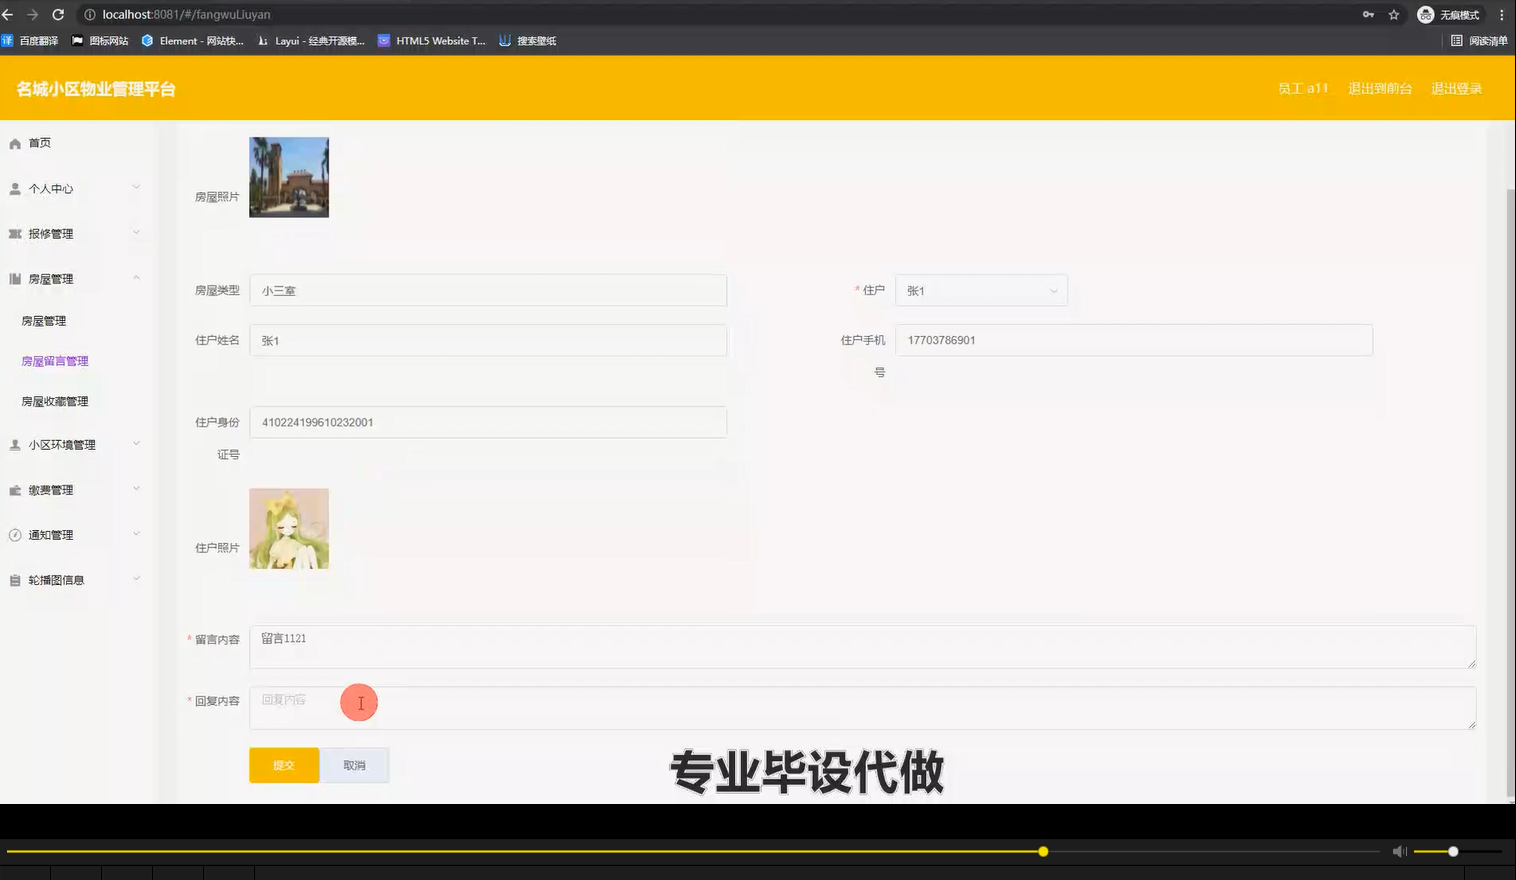This screenshot has width=1516, height=880.
Task: Click inside the 回复内容 reply input field
Action: tap(700, 708)
